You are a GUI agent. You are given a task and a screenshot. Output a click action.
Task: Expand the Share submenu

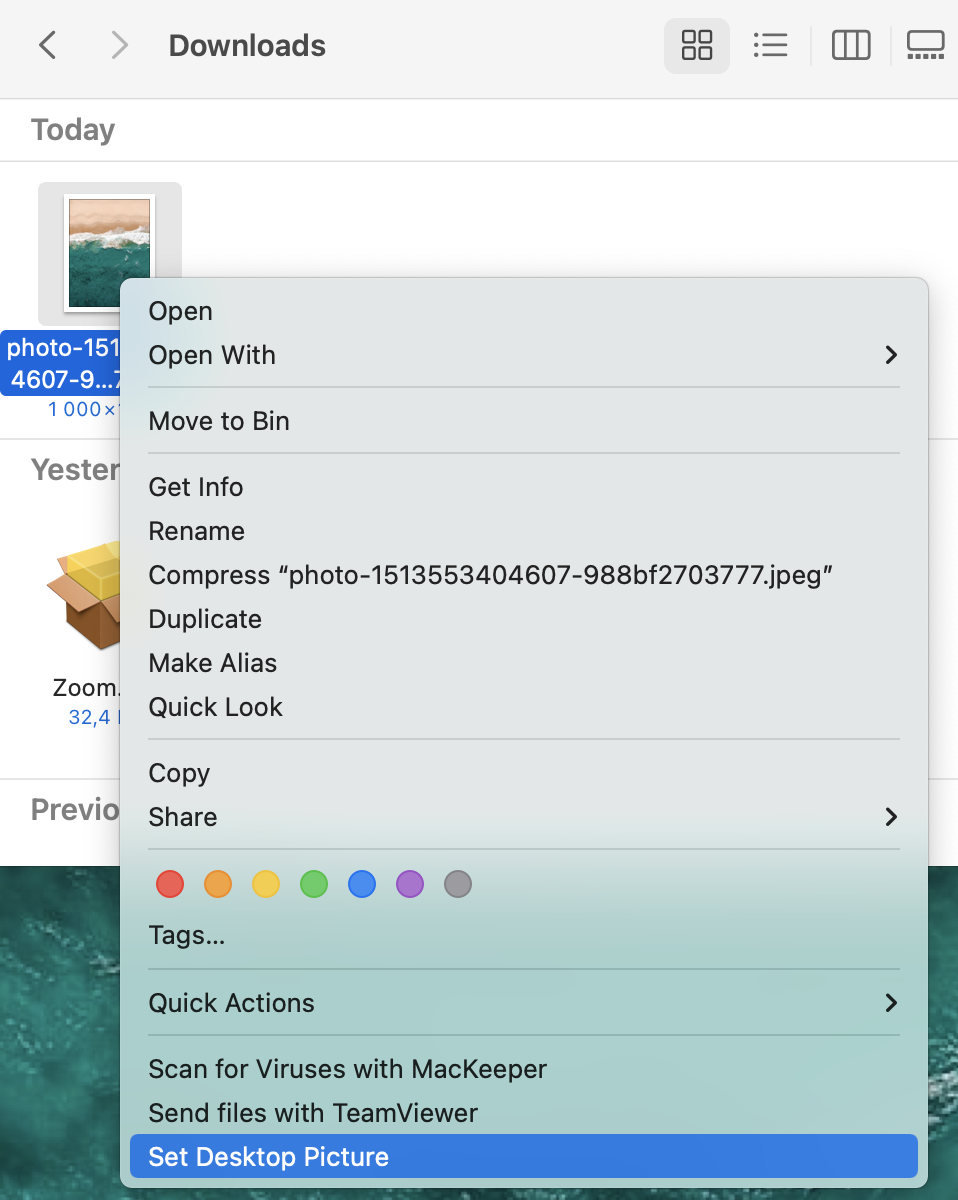click(524, 817)
